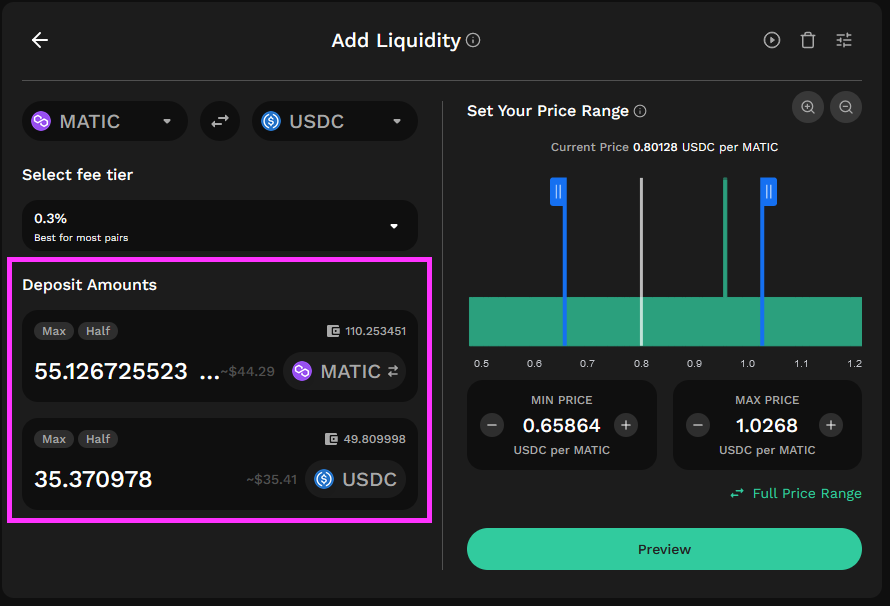Viewport: 890px width, 606px height.
Task: Click the Max button for MATIC deposit
Action: 54,331
